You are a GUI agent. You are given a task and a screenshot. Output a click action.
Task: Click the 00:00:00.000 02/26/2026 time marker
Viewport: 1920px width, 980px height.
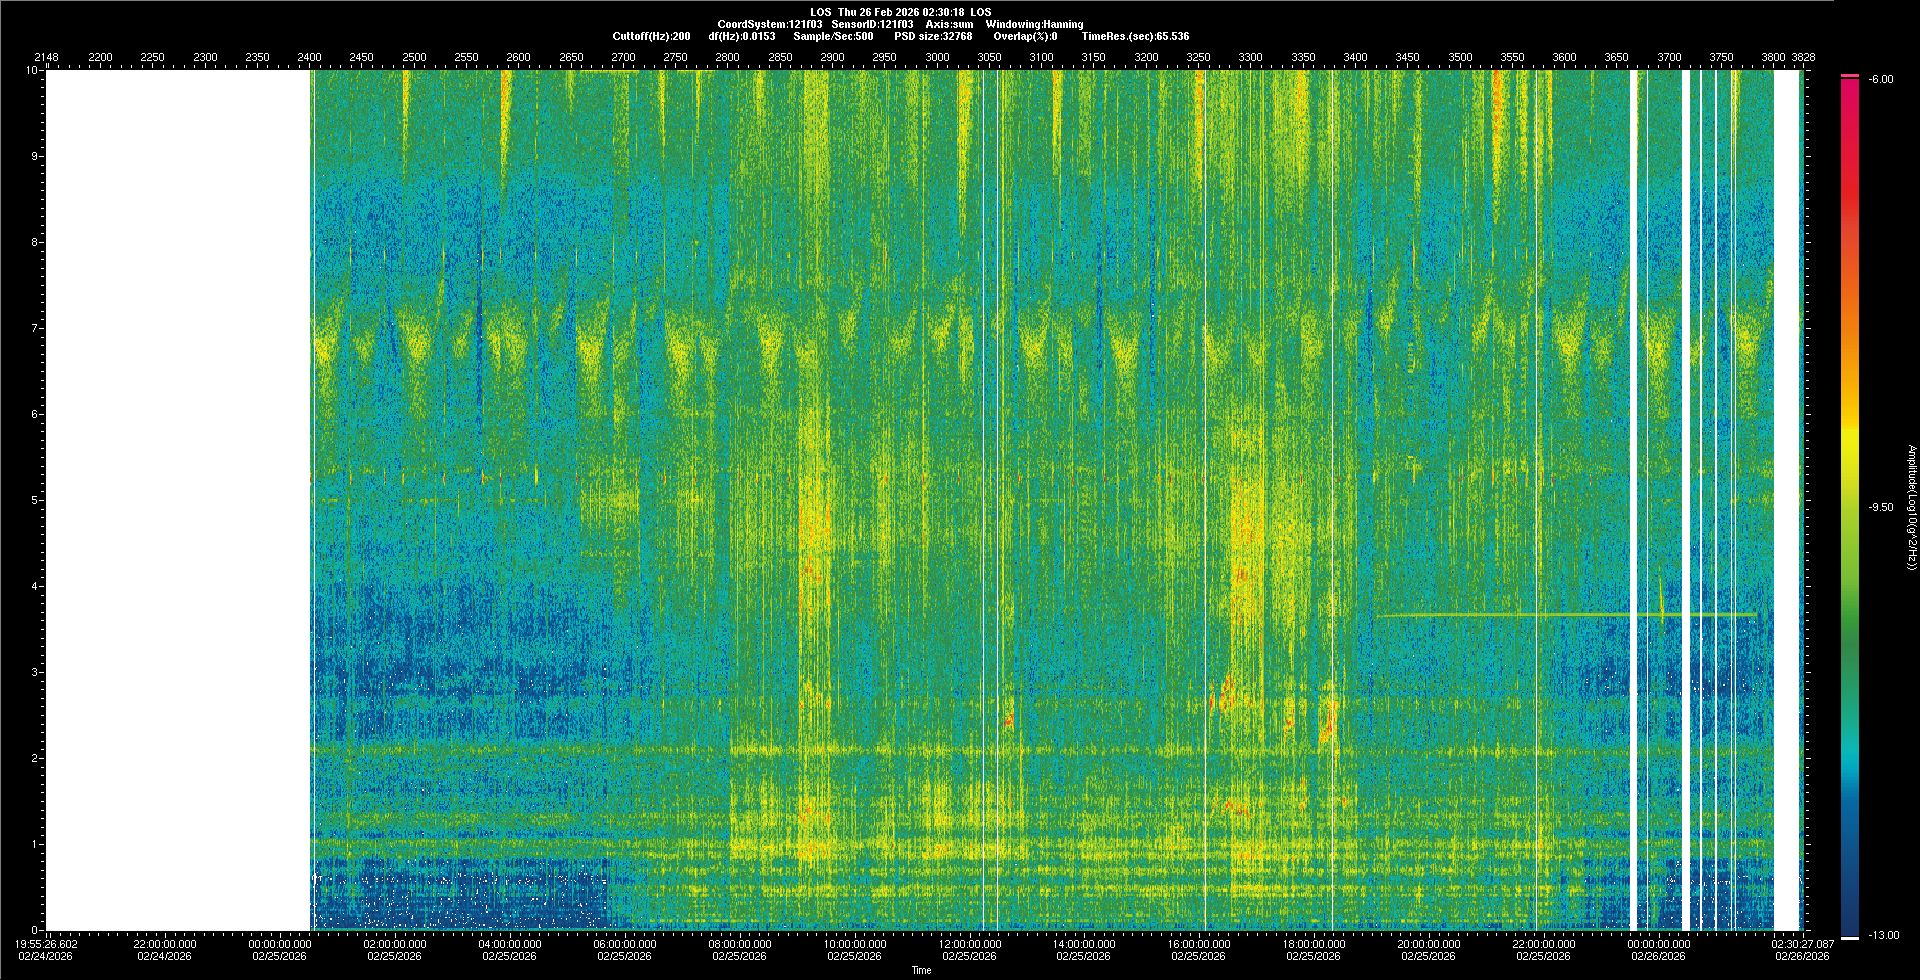tap(1659, 949)
